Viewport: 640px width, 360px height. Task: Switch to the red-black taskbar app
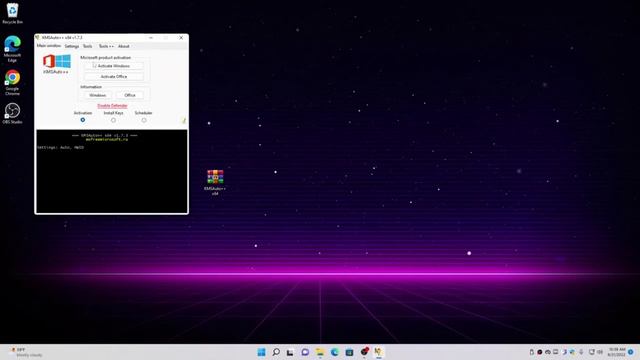[x=364, y=352]
